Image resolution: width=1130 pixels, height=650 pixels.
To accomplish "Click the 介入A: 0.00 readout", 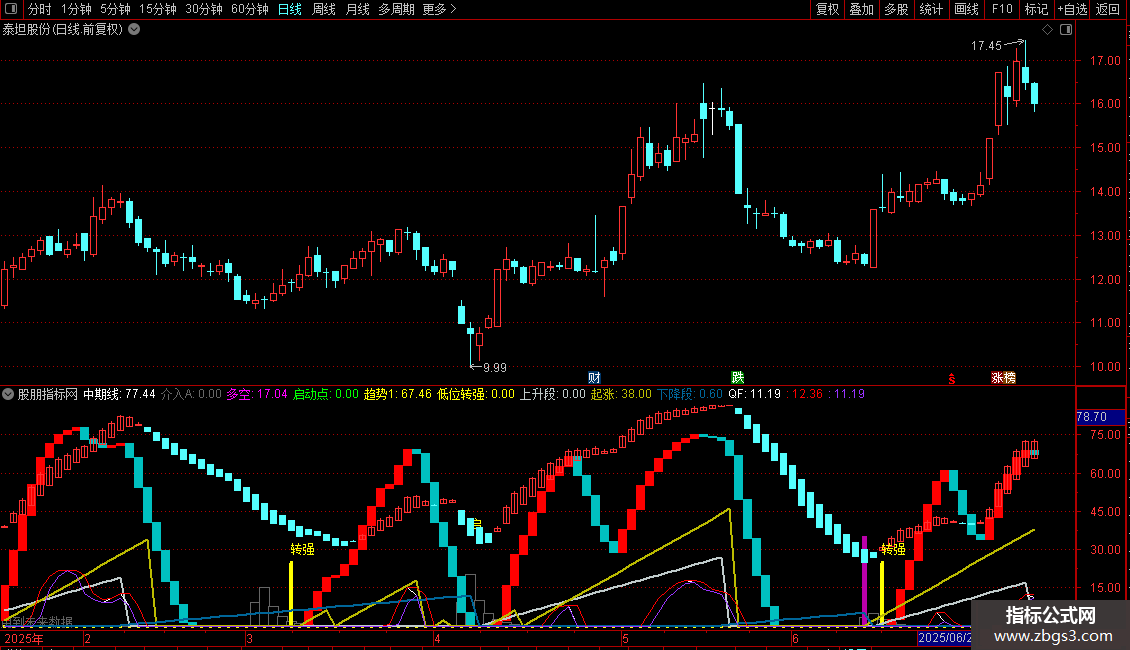I will tap(191, 394).
